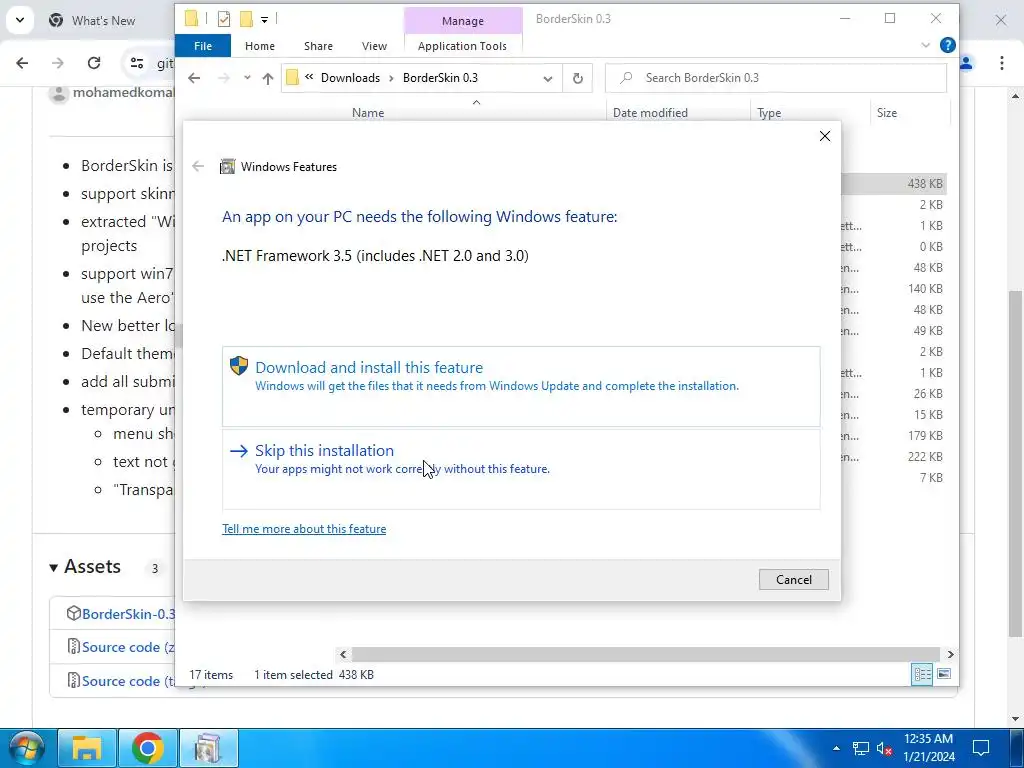Select the Application Tools tab
Viewport: 1024px width, 768px height.
[x=462, y=46]
